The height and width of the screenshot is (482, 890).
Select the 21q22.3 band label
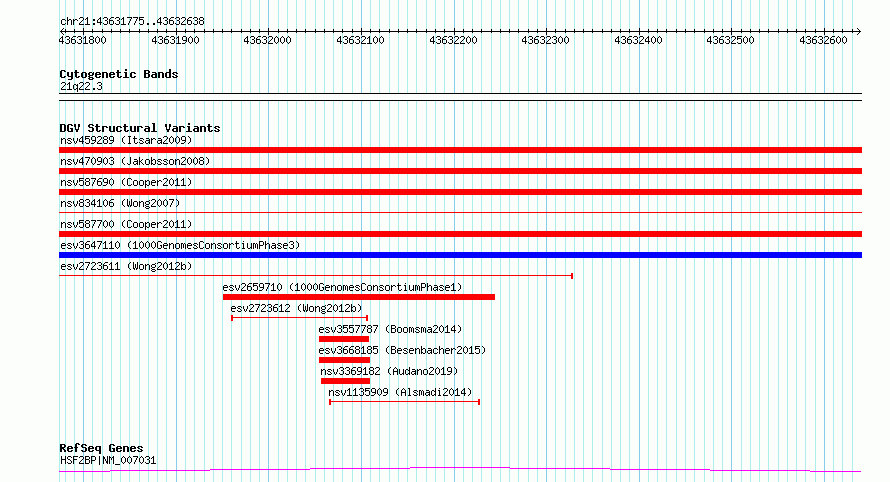pyautogui.click(x=81, y=86)
